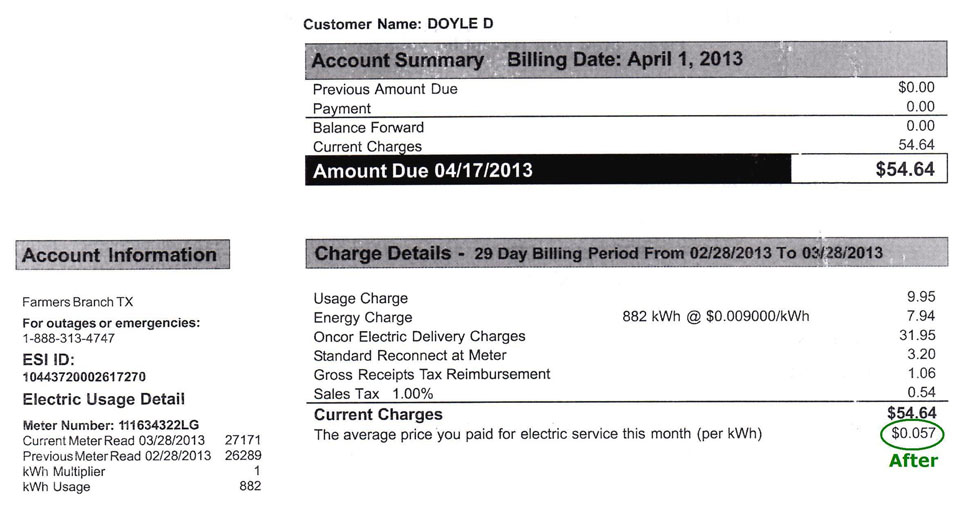
Task: Select the Customer Name DOYLE D text
Action: pos(398,24)
